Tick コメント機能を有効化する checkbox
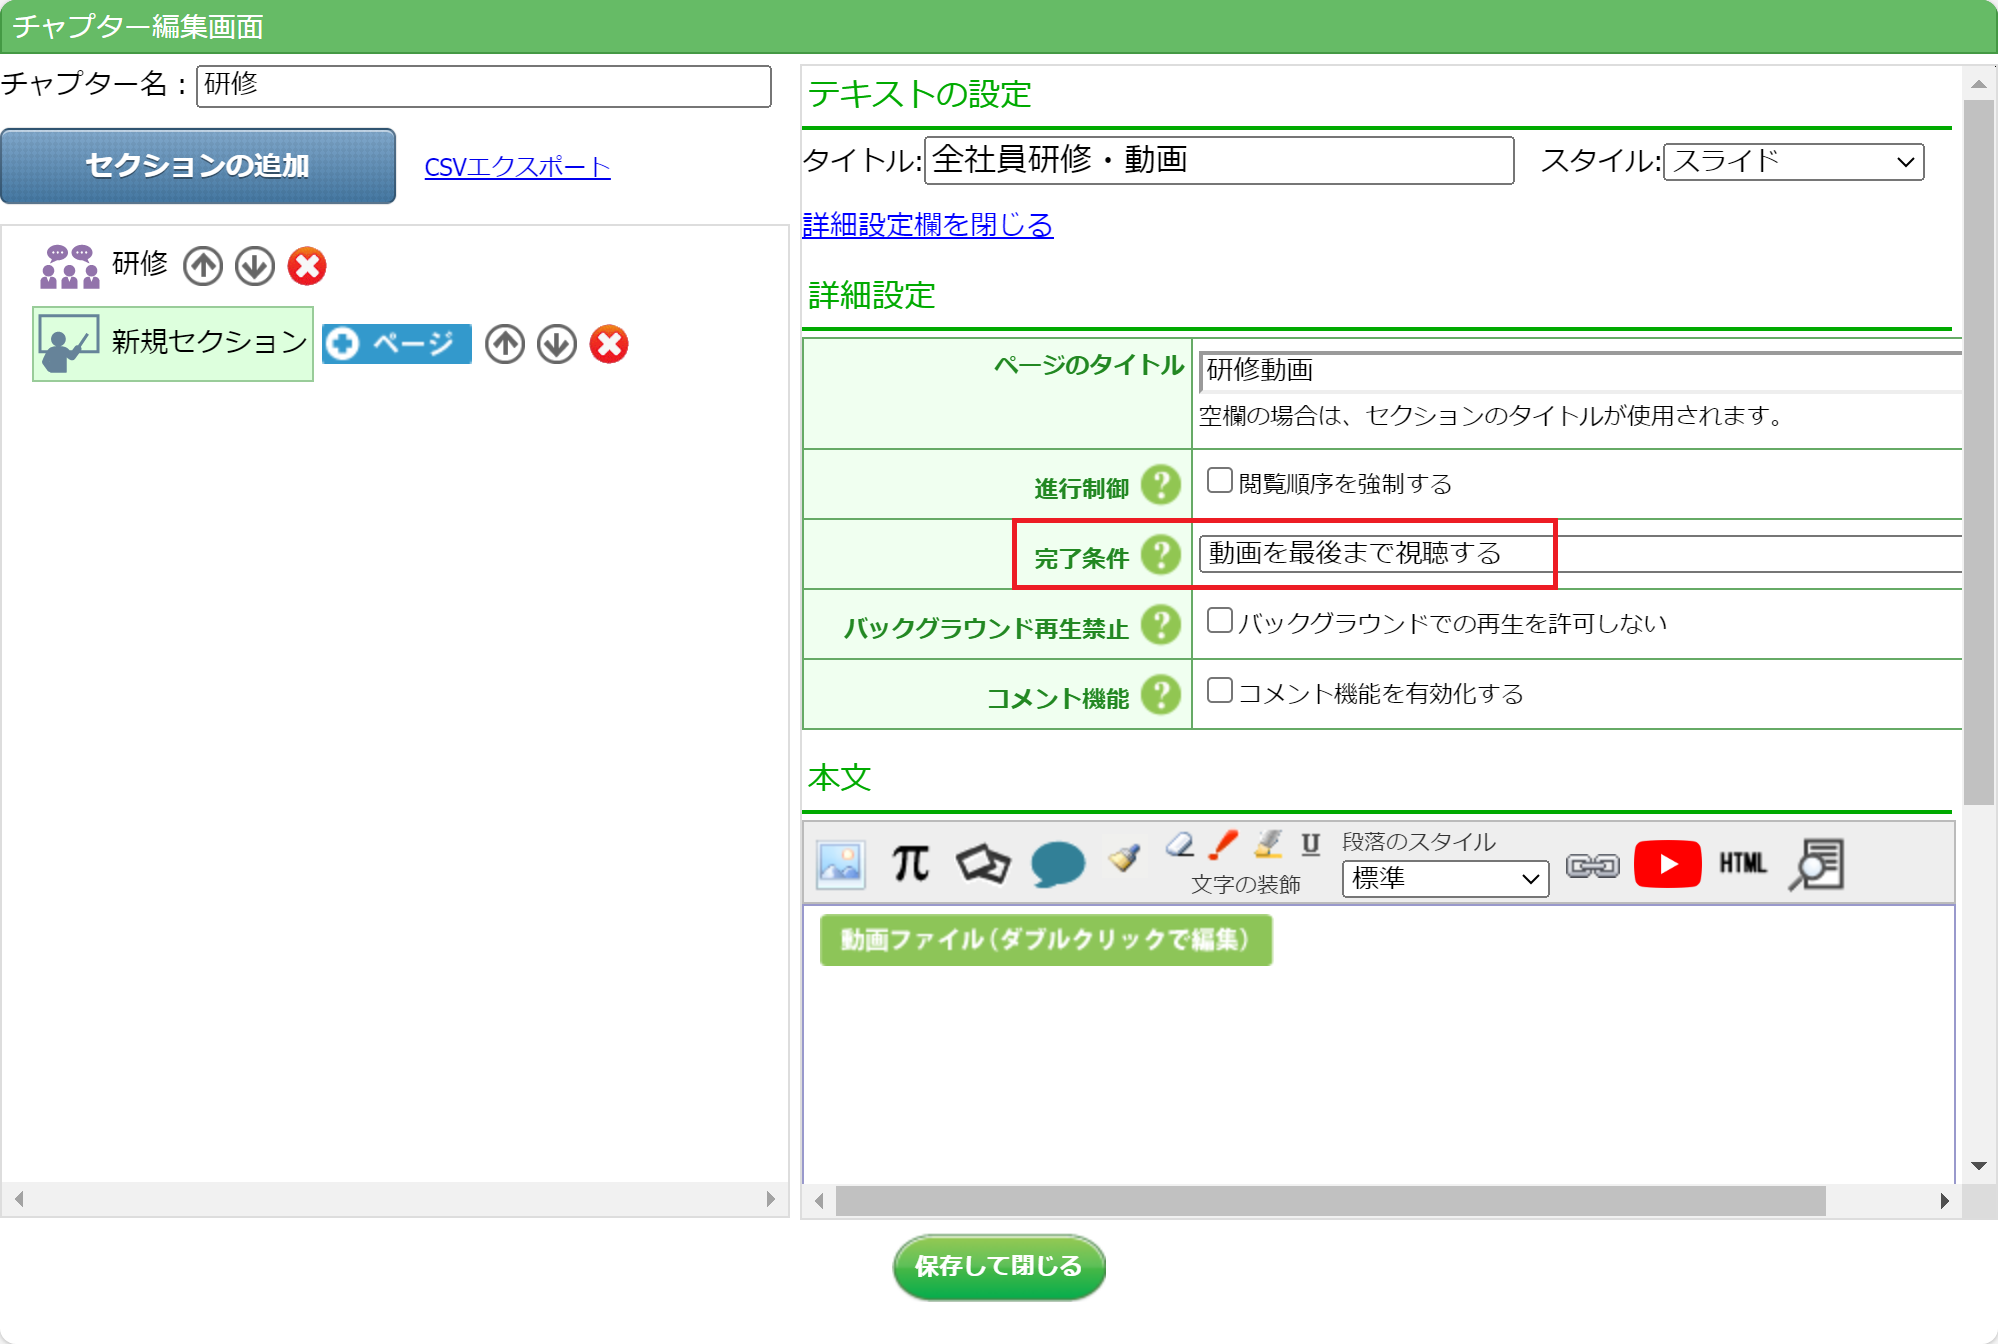The image size is (1998, 1344). pos(1219,691)
